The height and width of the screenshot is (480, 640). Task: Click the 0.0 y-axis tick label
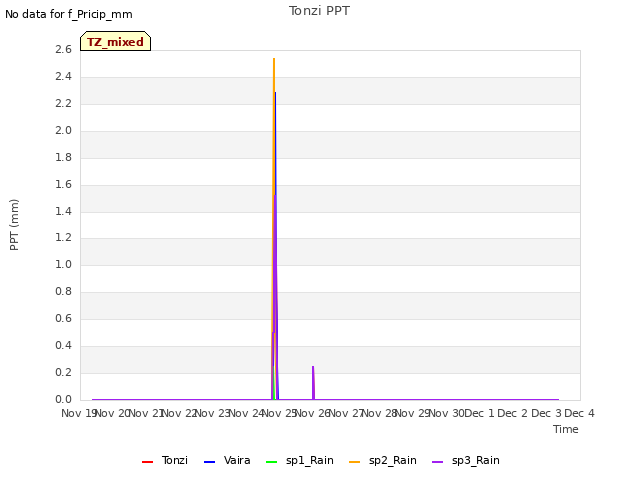click(64, 400)
